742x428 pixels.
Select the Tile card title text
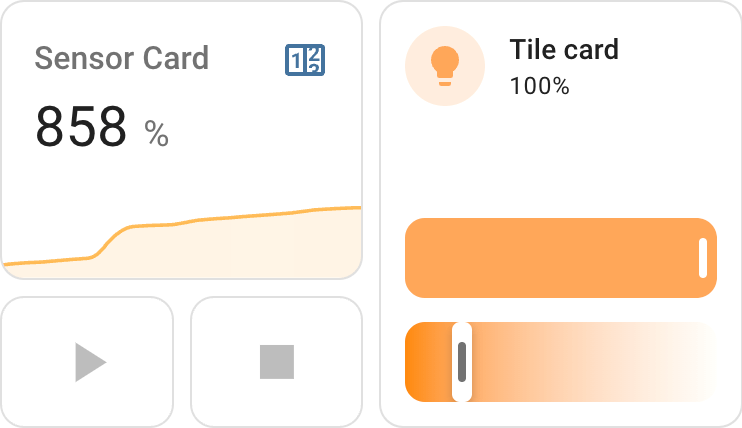tap(564, 49)
